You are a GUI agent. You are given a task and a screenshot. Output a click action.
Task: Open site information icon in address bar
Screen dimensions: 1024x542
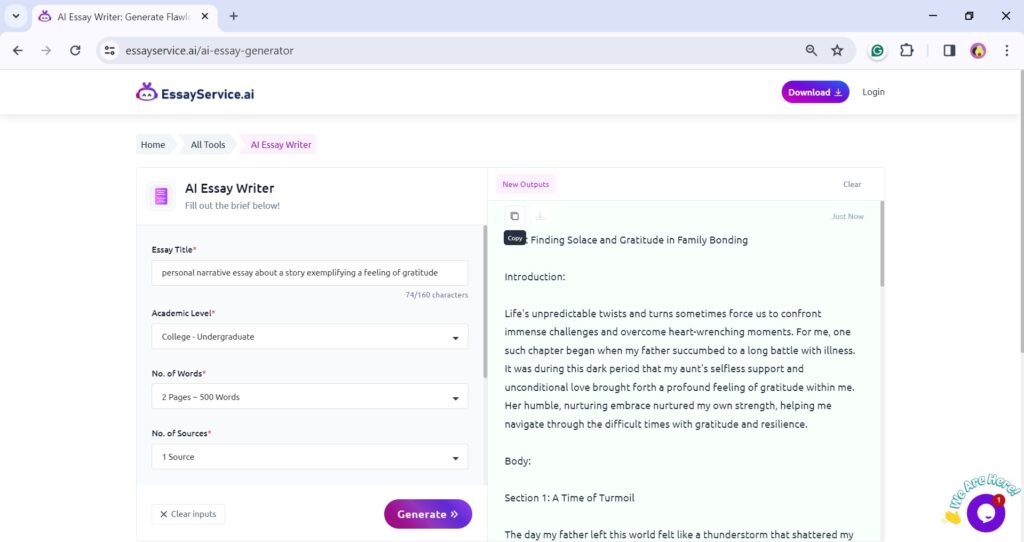coord(110,50)
